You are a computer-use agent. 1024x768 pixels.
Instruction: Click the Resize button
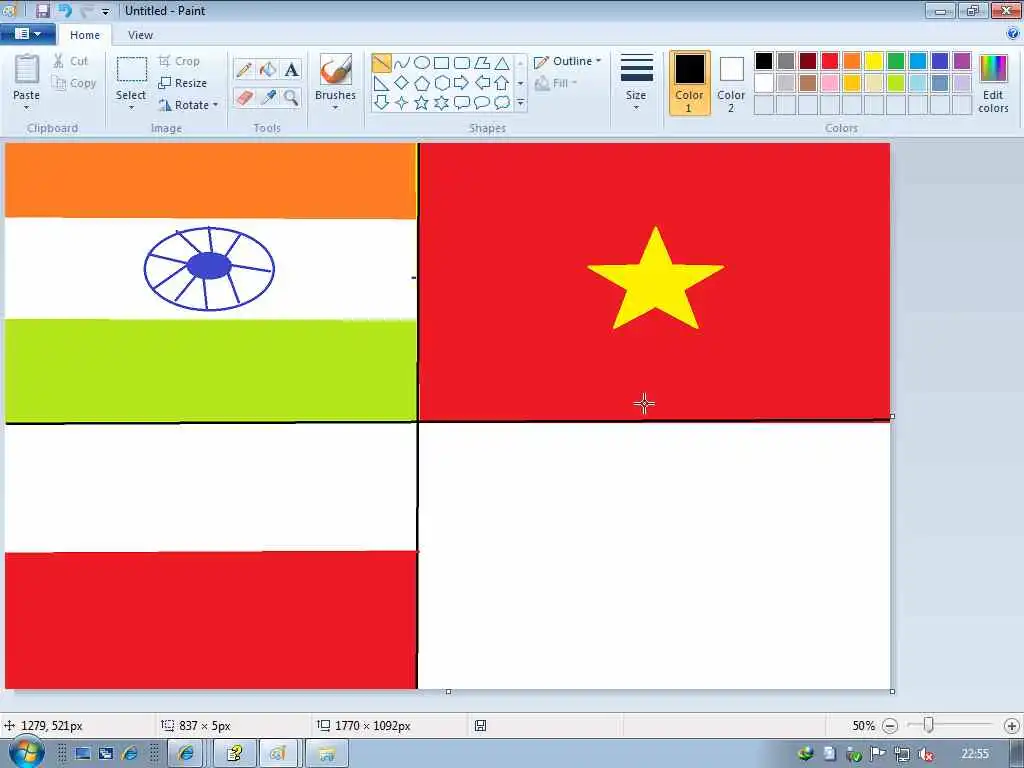[183, 83]
